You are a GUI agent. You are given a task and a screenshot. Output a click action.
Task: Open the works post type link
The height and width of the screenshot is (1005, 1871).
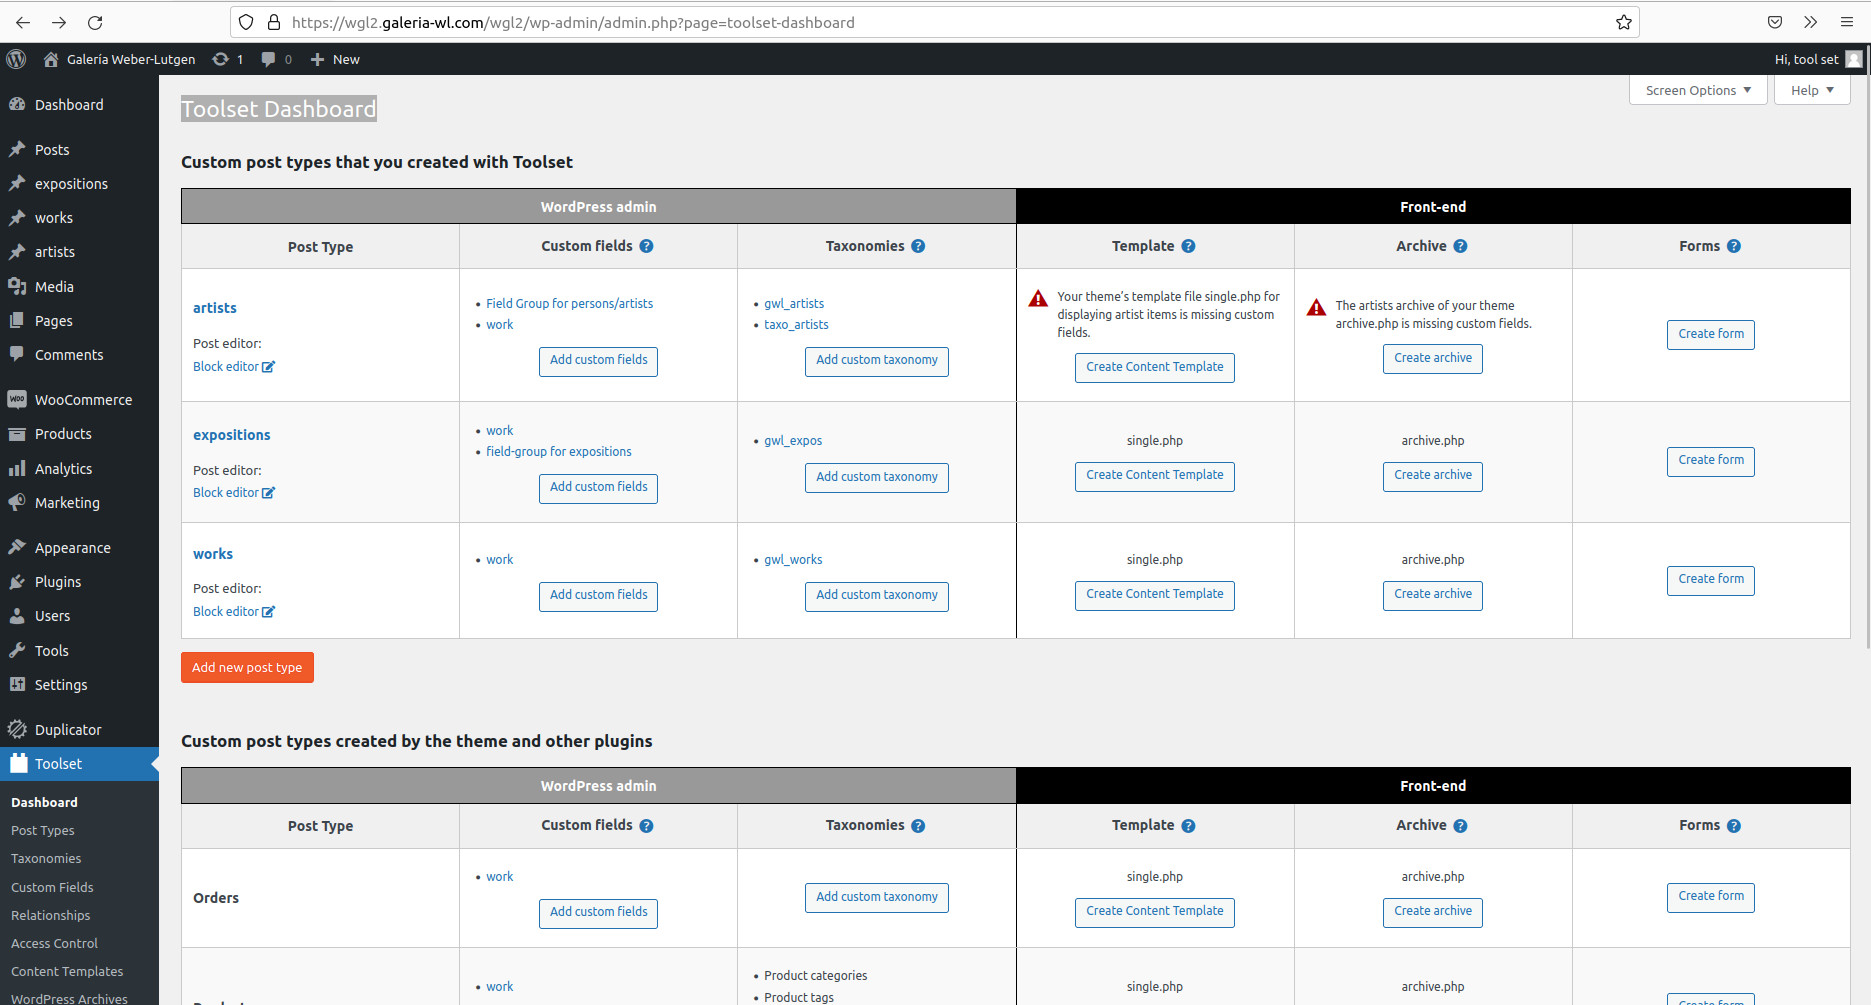[213, 554]
